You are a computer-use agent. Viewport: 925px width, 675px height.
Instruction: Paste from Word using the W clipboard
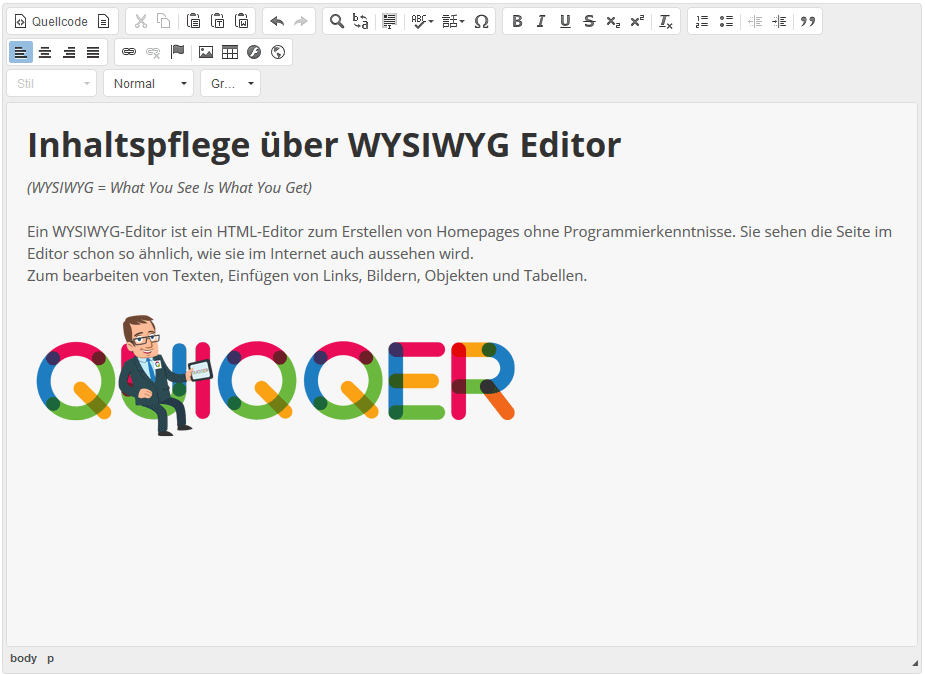click(x=242, y=22)
